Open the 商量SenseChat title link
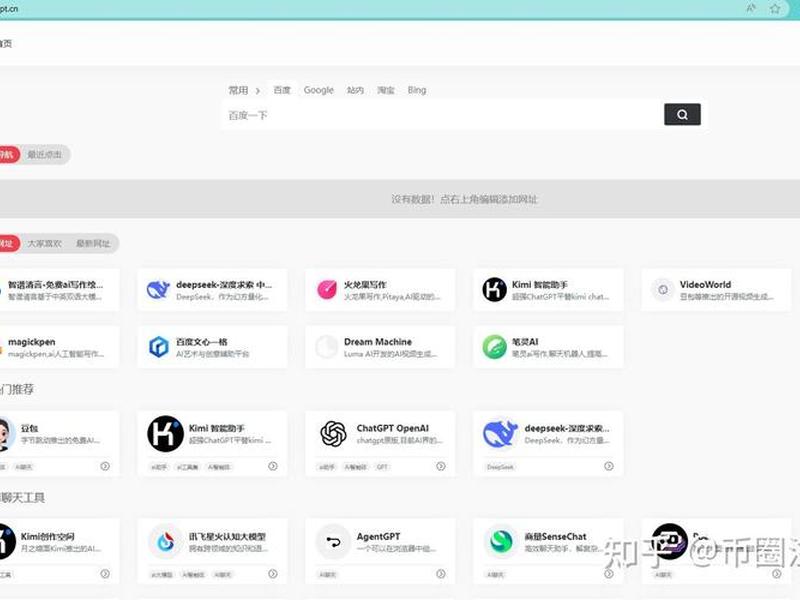 [x=556, y=537]
